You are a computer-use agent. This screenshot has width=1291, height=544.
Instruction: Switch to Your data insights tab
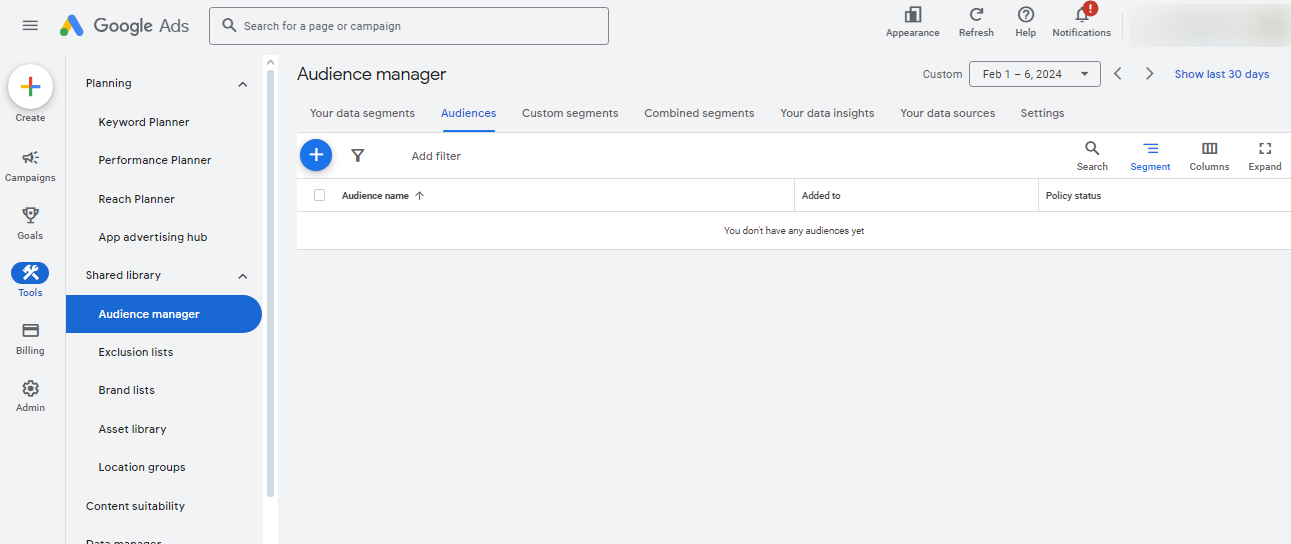827,113
